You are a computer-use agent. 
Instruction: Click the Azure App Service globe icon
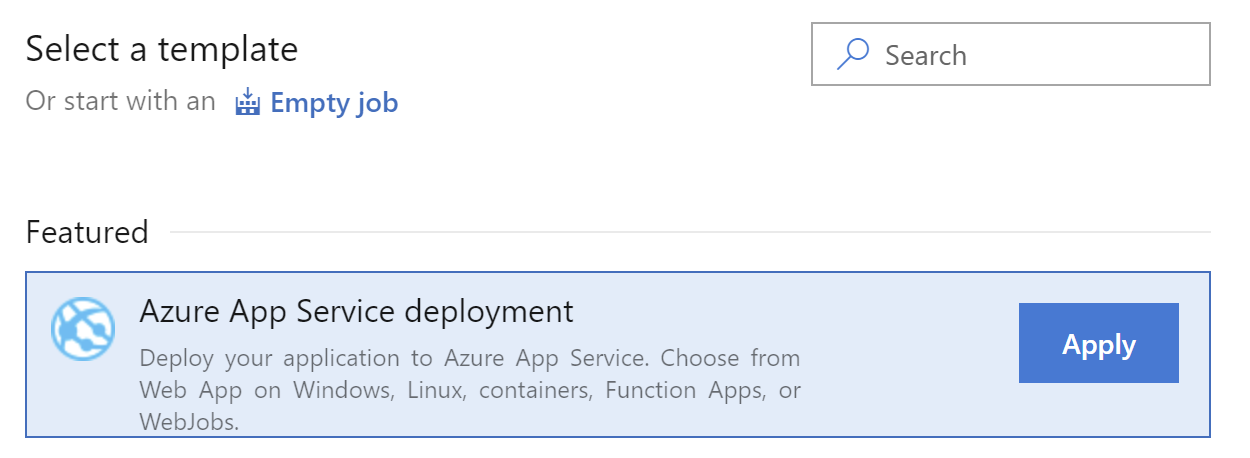pyautogui.click(x=83, y=329)
